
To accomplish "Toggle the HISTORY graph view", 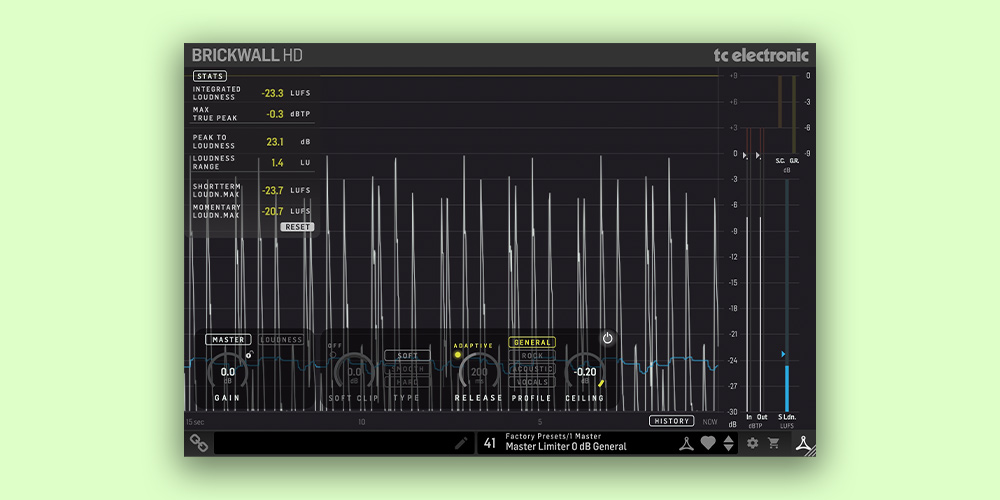I will (x=671, y=421).
